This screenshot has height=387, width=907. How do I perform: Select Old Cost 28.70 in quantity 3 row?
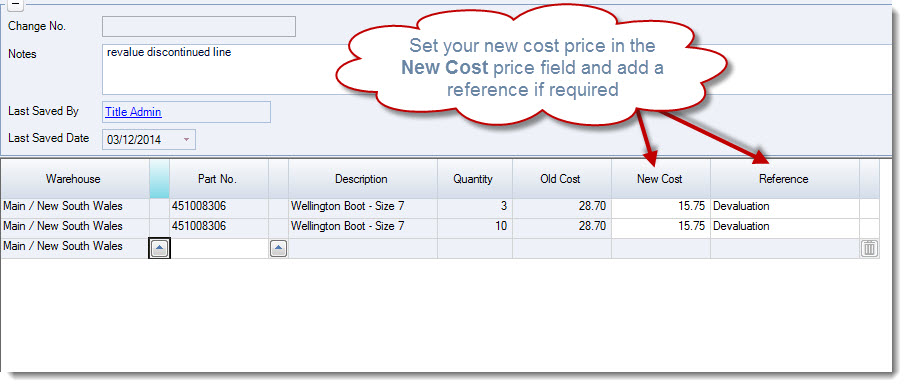click(562, 207)
